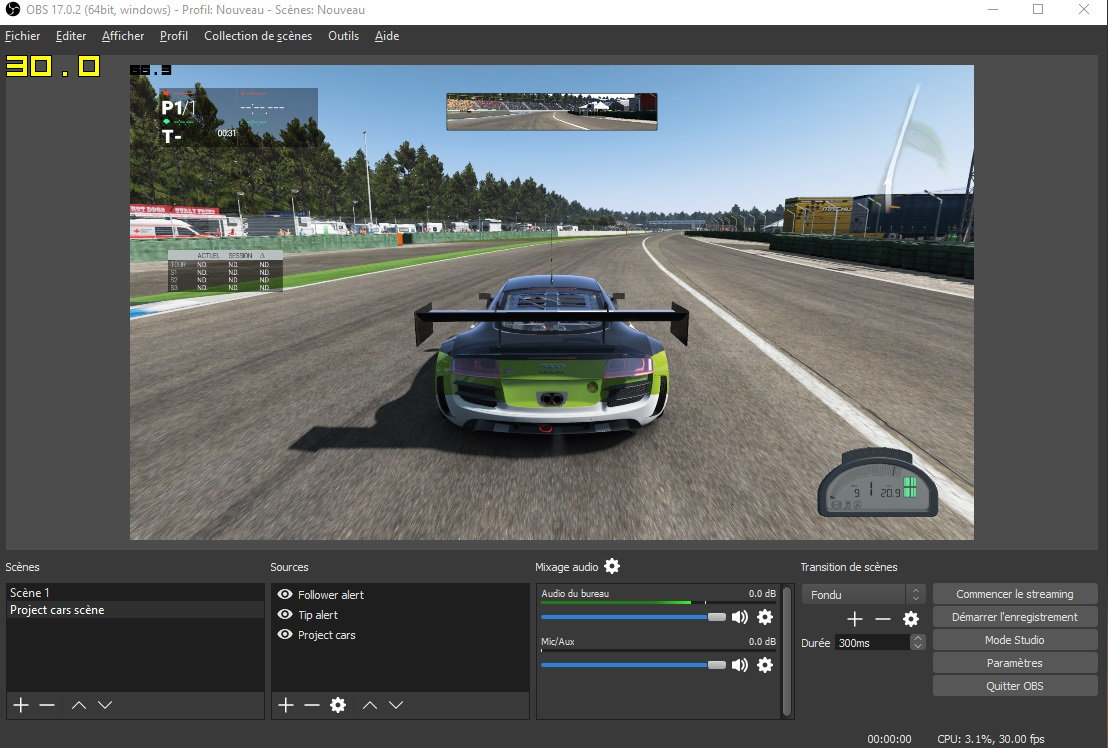The image size is (1108, 748).
Task: Move scene down with arrow icon
Action: (105, 705)
